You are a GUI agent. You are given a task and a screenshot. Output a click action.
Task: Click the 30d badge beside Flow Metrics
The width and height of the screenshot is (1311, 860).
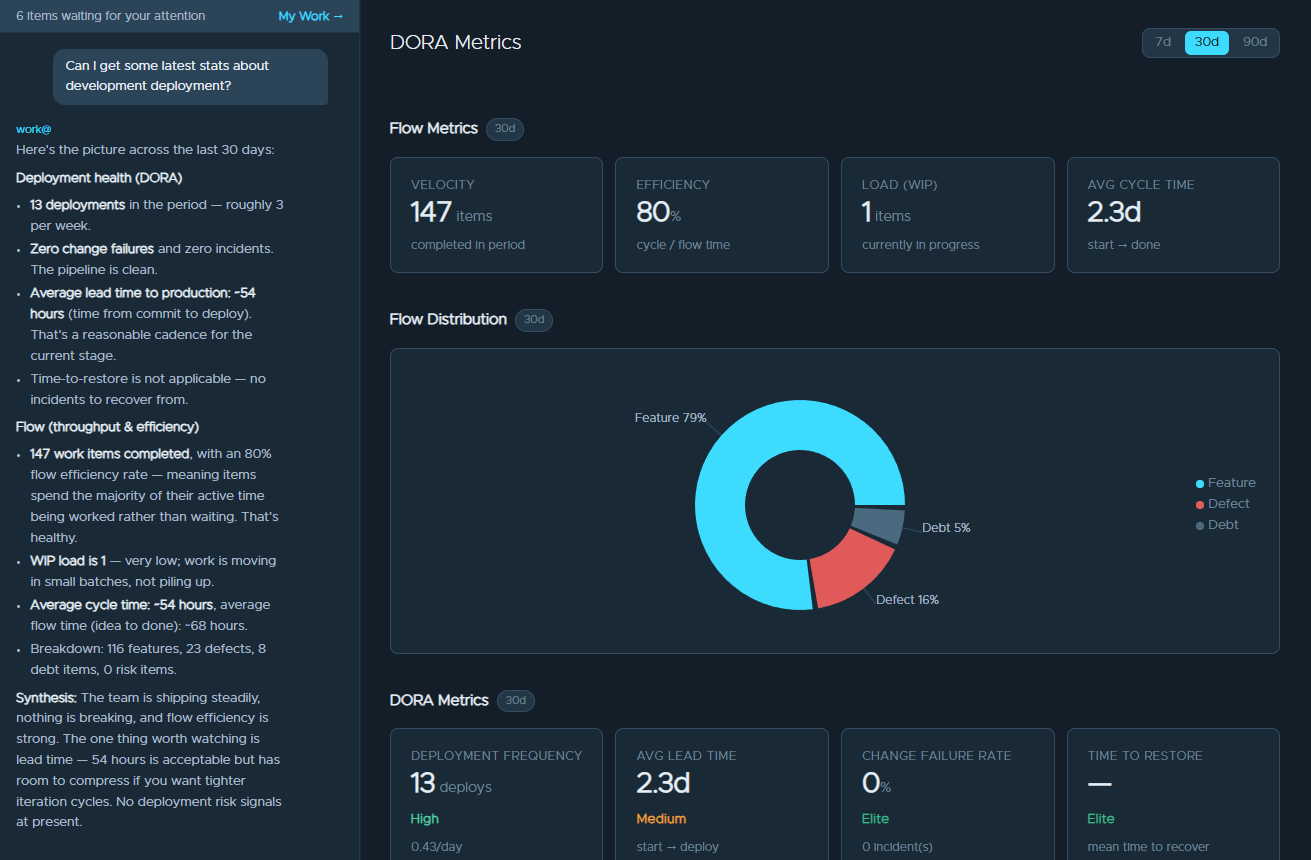click(505, 128)
